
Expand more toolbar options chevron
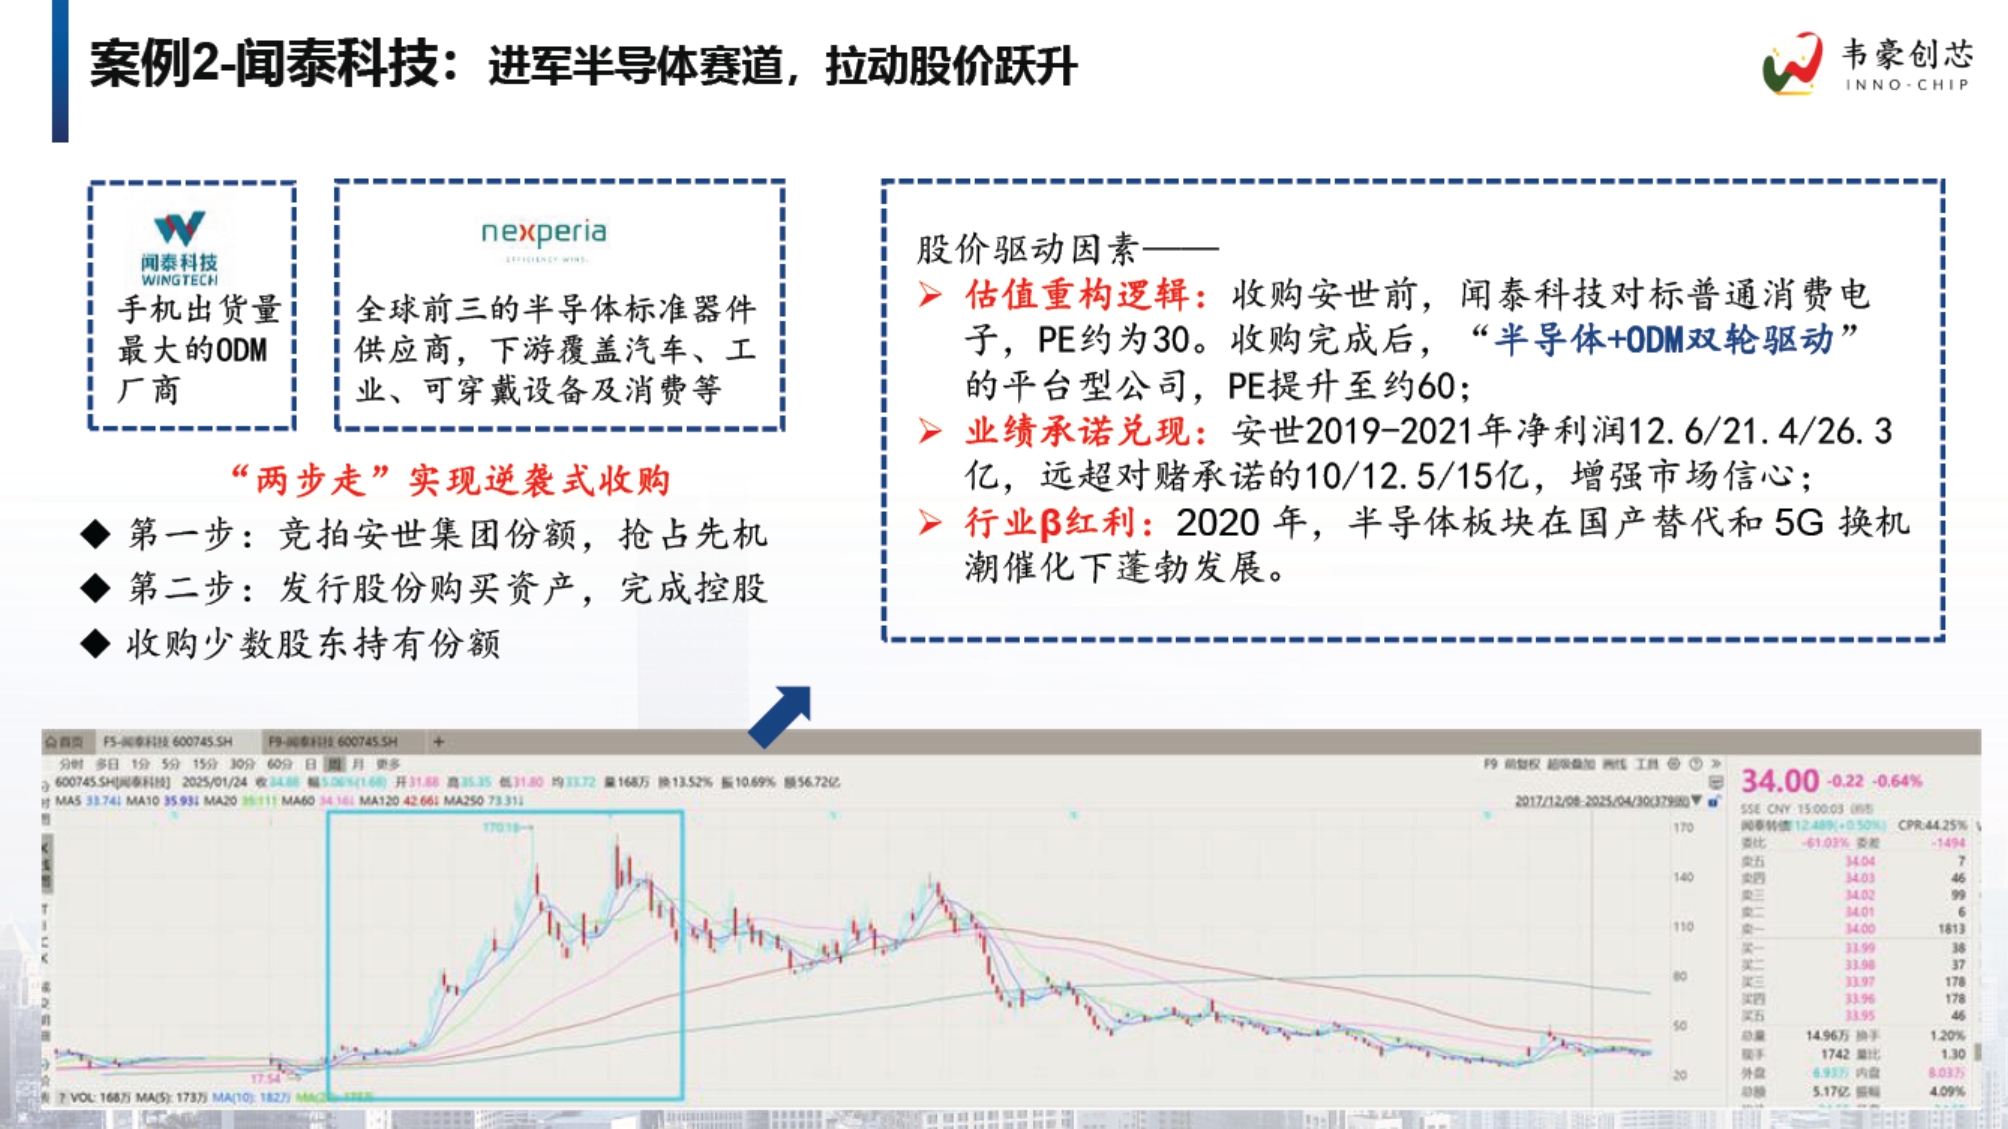tap(1716, 764)
